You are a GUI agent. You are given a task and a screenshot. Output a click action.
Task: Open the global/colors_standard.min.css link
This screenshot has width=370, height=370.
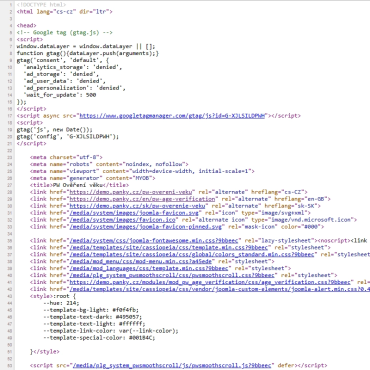click(192, 254)
